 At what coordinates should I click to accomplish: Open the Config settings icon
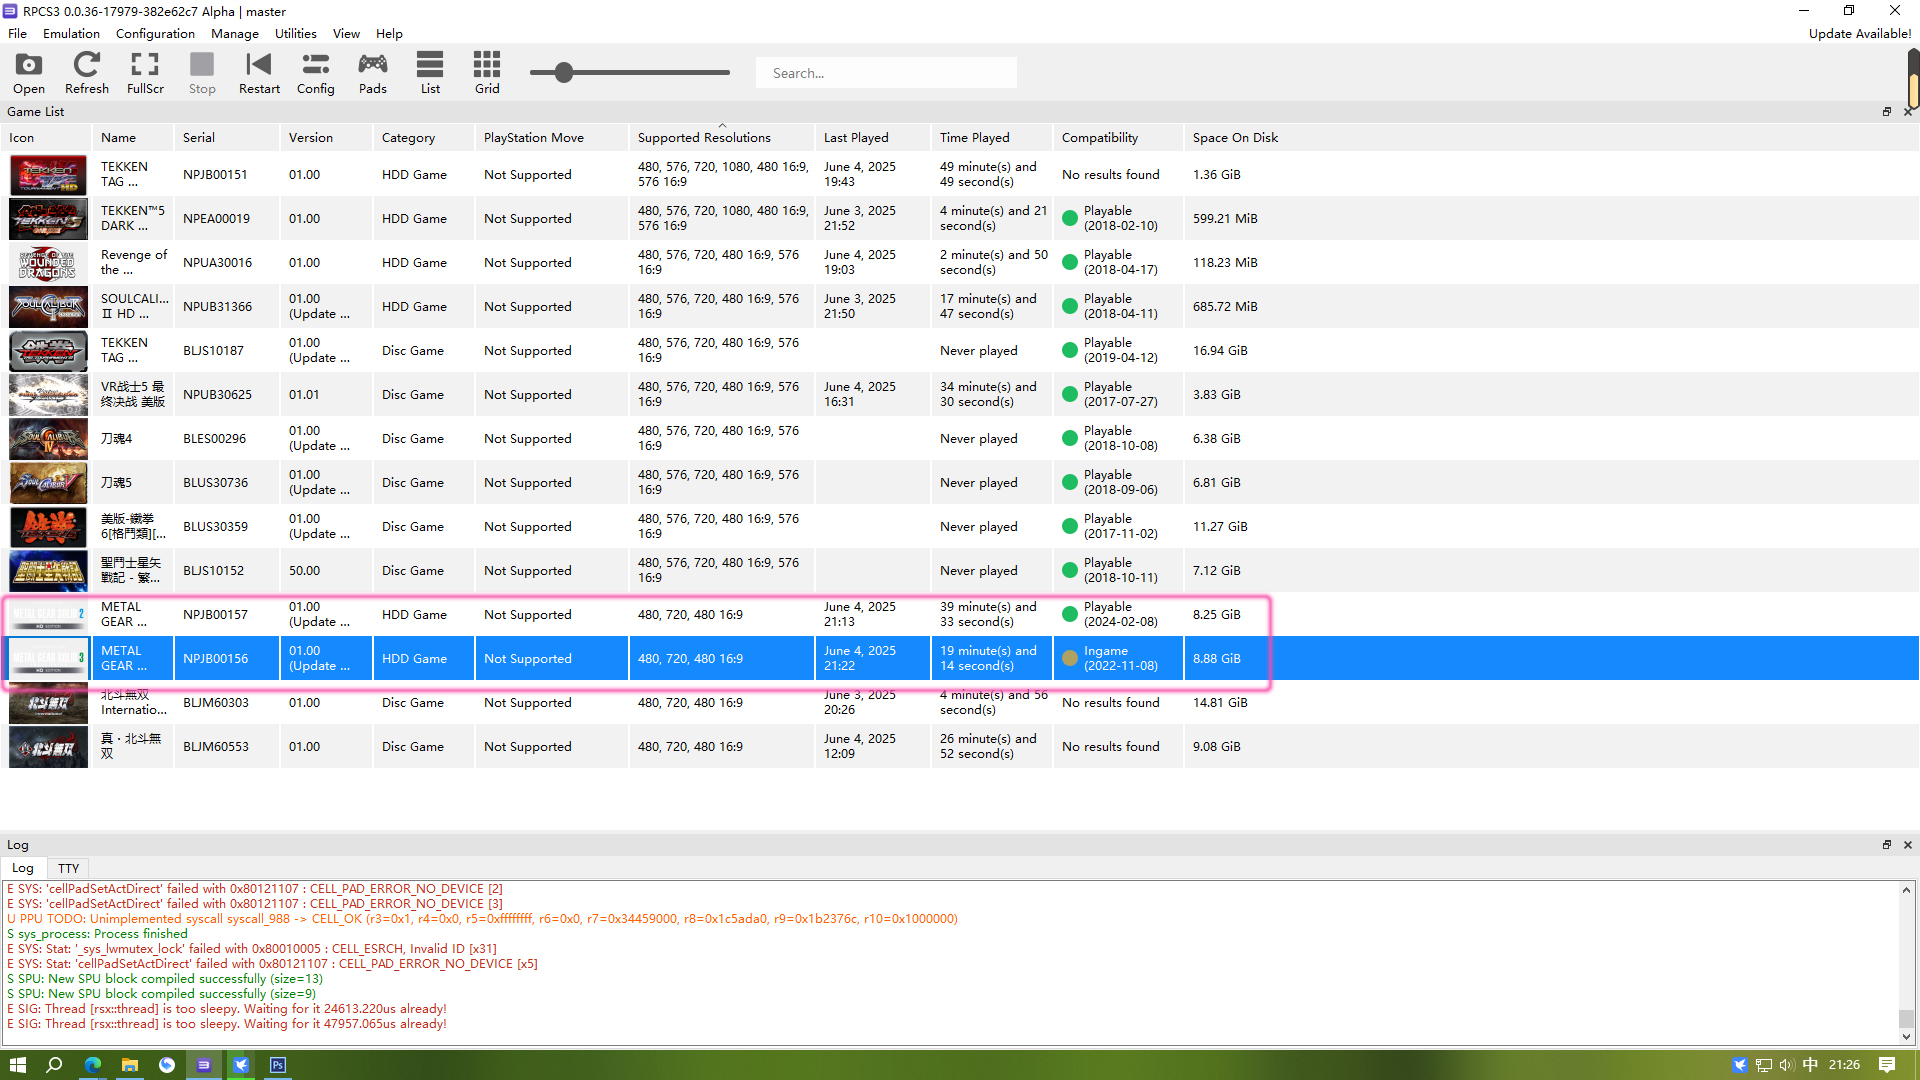tap(316, 72)
